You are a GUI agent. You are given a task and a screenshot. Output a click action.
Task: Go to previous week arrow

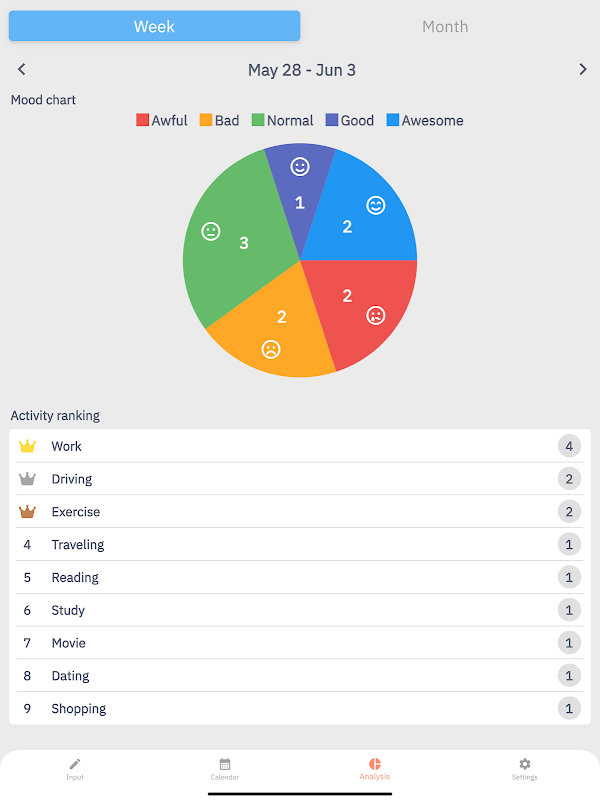coord(22,69)
